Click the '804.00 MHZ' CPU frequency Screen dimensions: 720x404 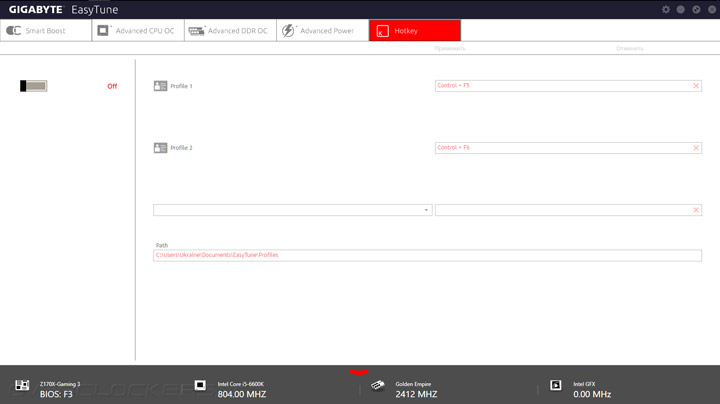click(242, 394)
